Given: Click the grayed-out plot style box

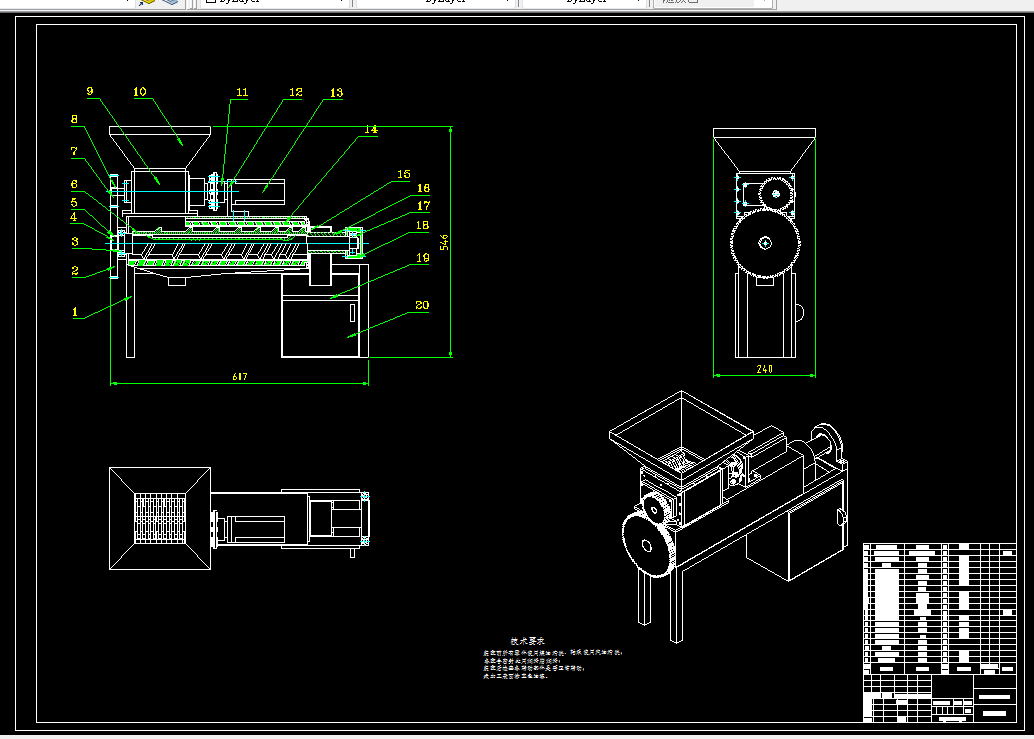Looking at the screenshot, I should [x=711, y=2].
